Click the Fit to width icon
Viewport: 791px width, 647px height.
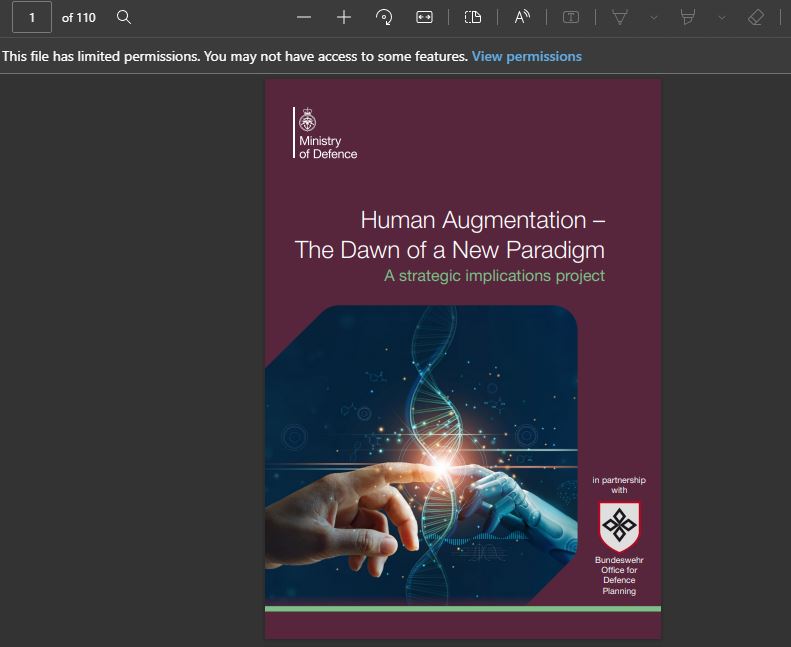point(424,18)
